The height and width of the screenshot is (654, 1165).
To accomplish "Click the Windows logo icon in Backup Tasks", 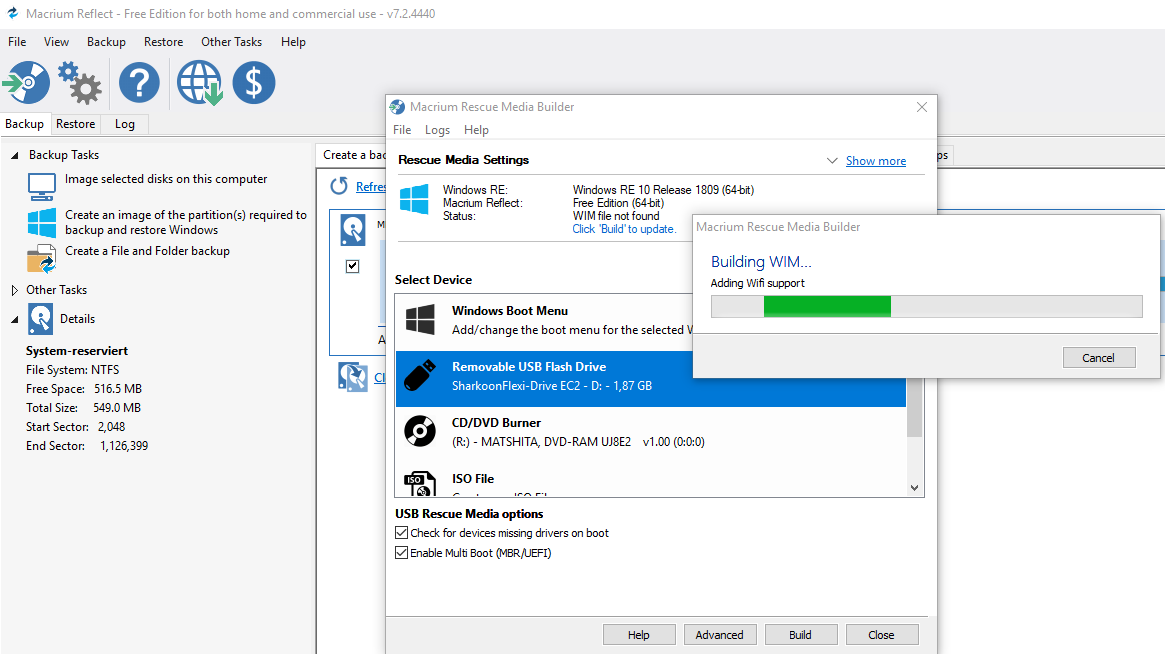I will pyautogui.click(x=42, y=222).
